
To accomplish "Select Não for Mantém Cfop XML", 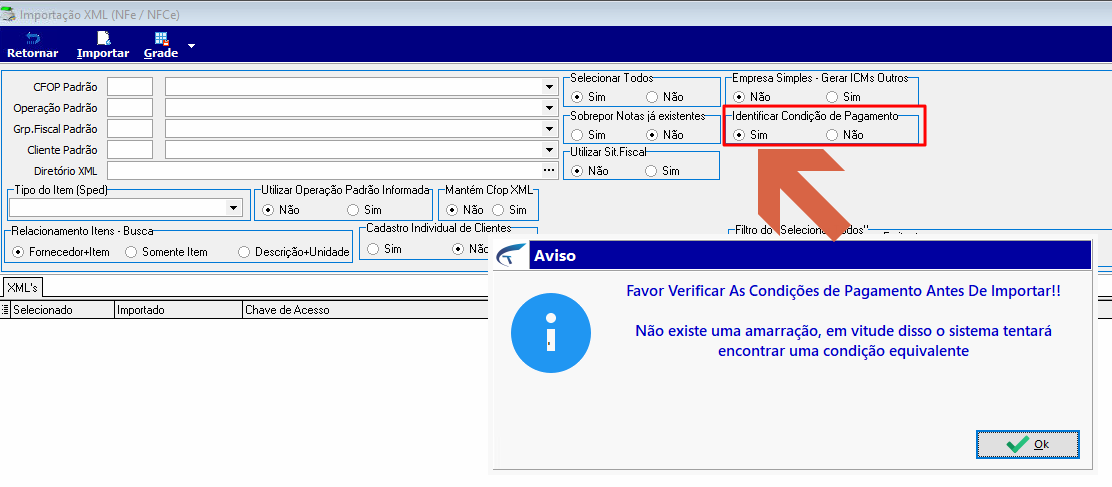I will [x=452, y=210].
